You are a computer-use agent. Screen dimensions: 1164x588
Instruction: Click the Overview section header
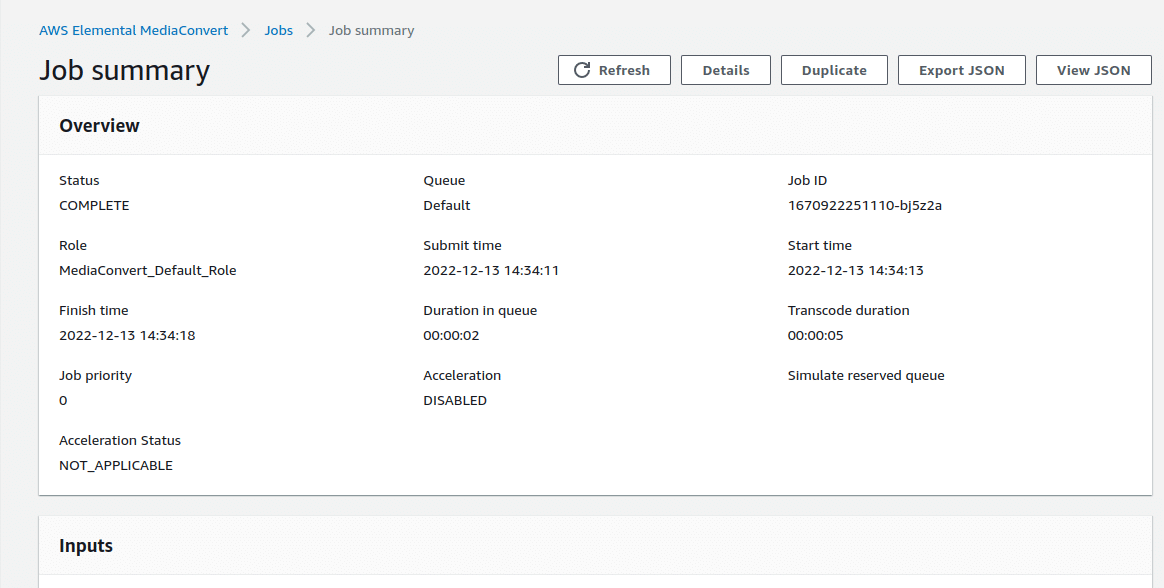(100, 126)
